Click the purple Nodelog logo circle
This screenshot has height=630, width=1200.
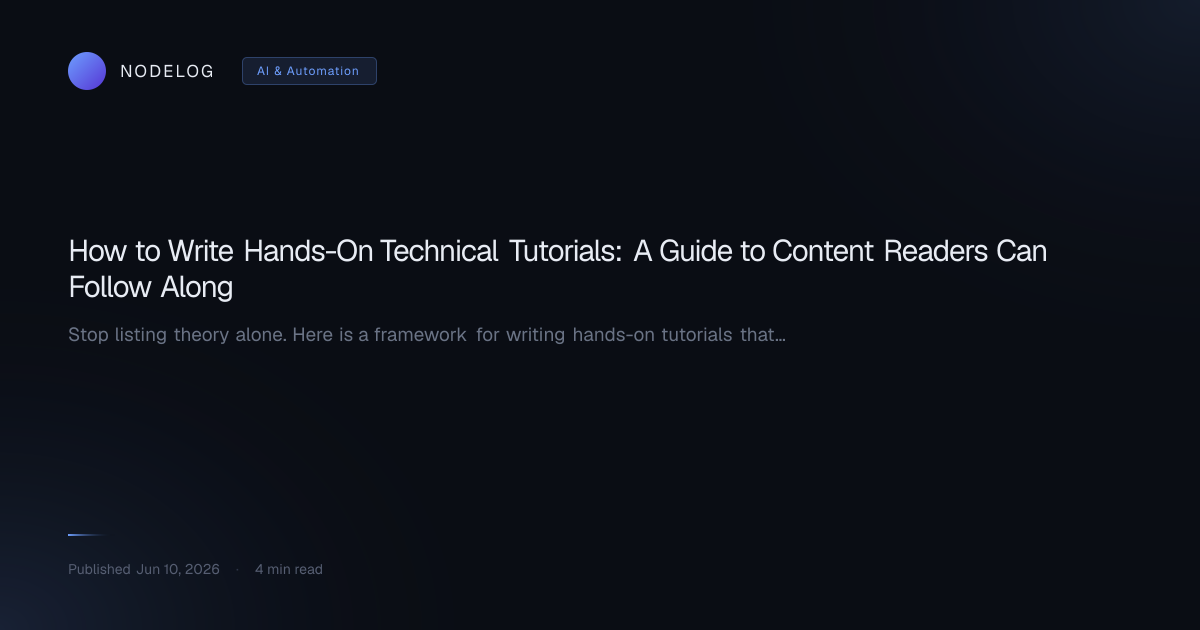[x=87, y=71]
